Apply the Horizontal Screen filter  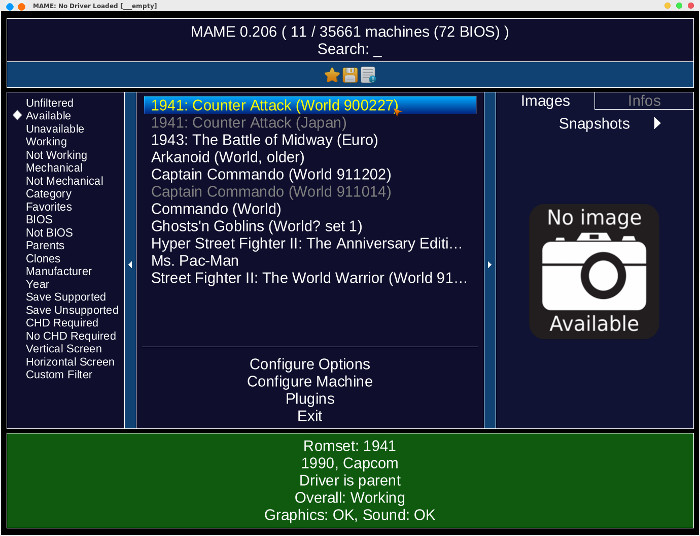coord(70,362)
